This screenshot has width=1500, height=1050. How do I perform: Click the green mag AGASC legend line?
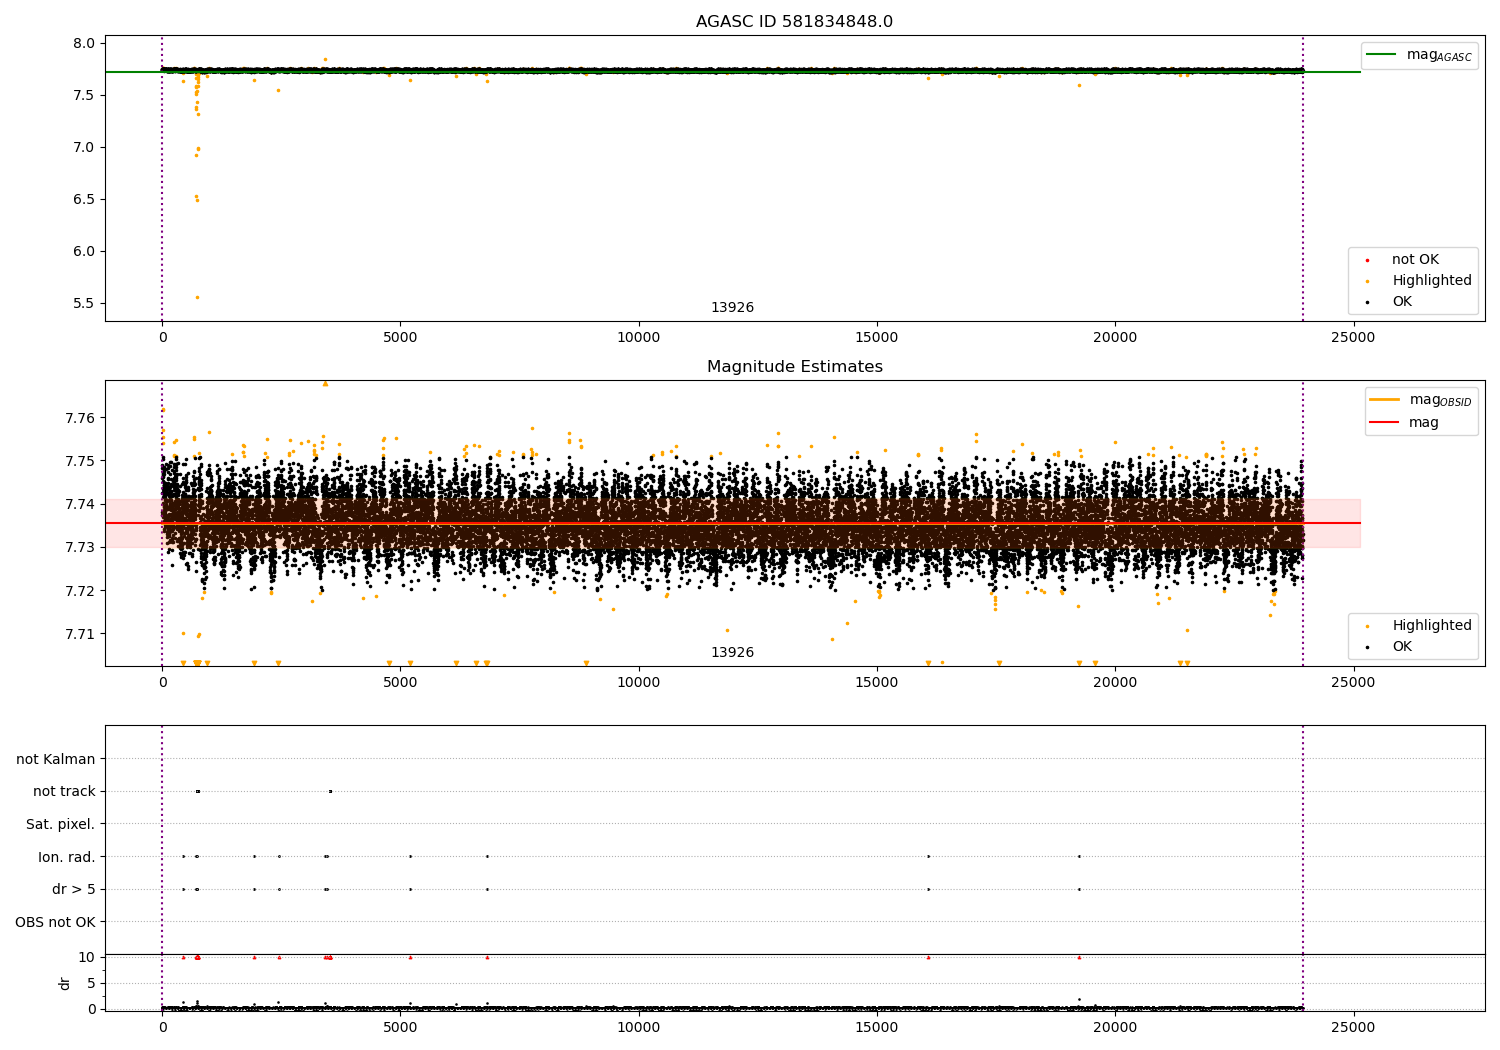pos(1383,55)
